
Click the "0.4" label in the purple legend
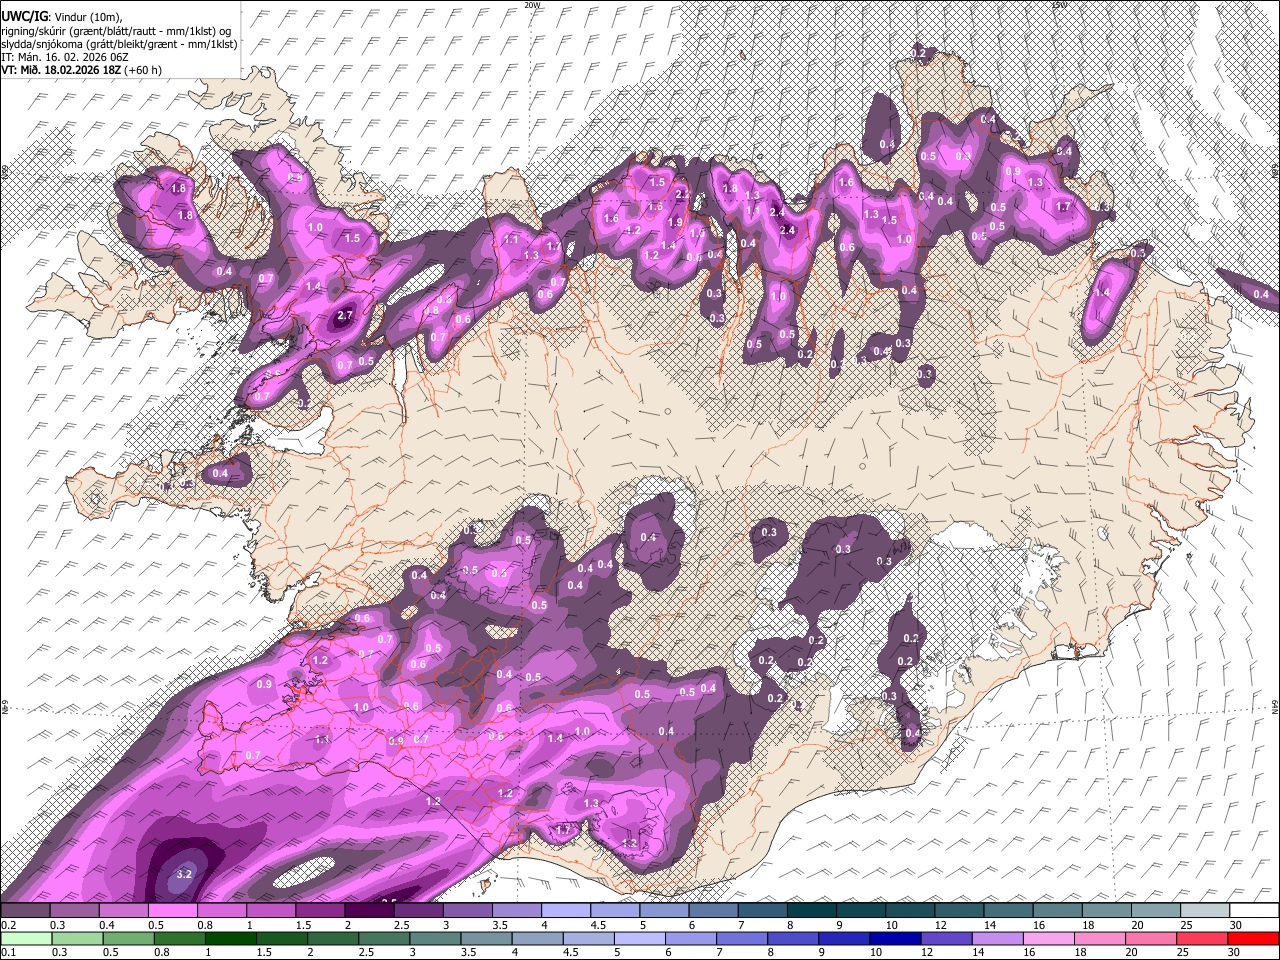pos(107,924)
